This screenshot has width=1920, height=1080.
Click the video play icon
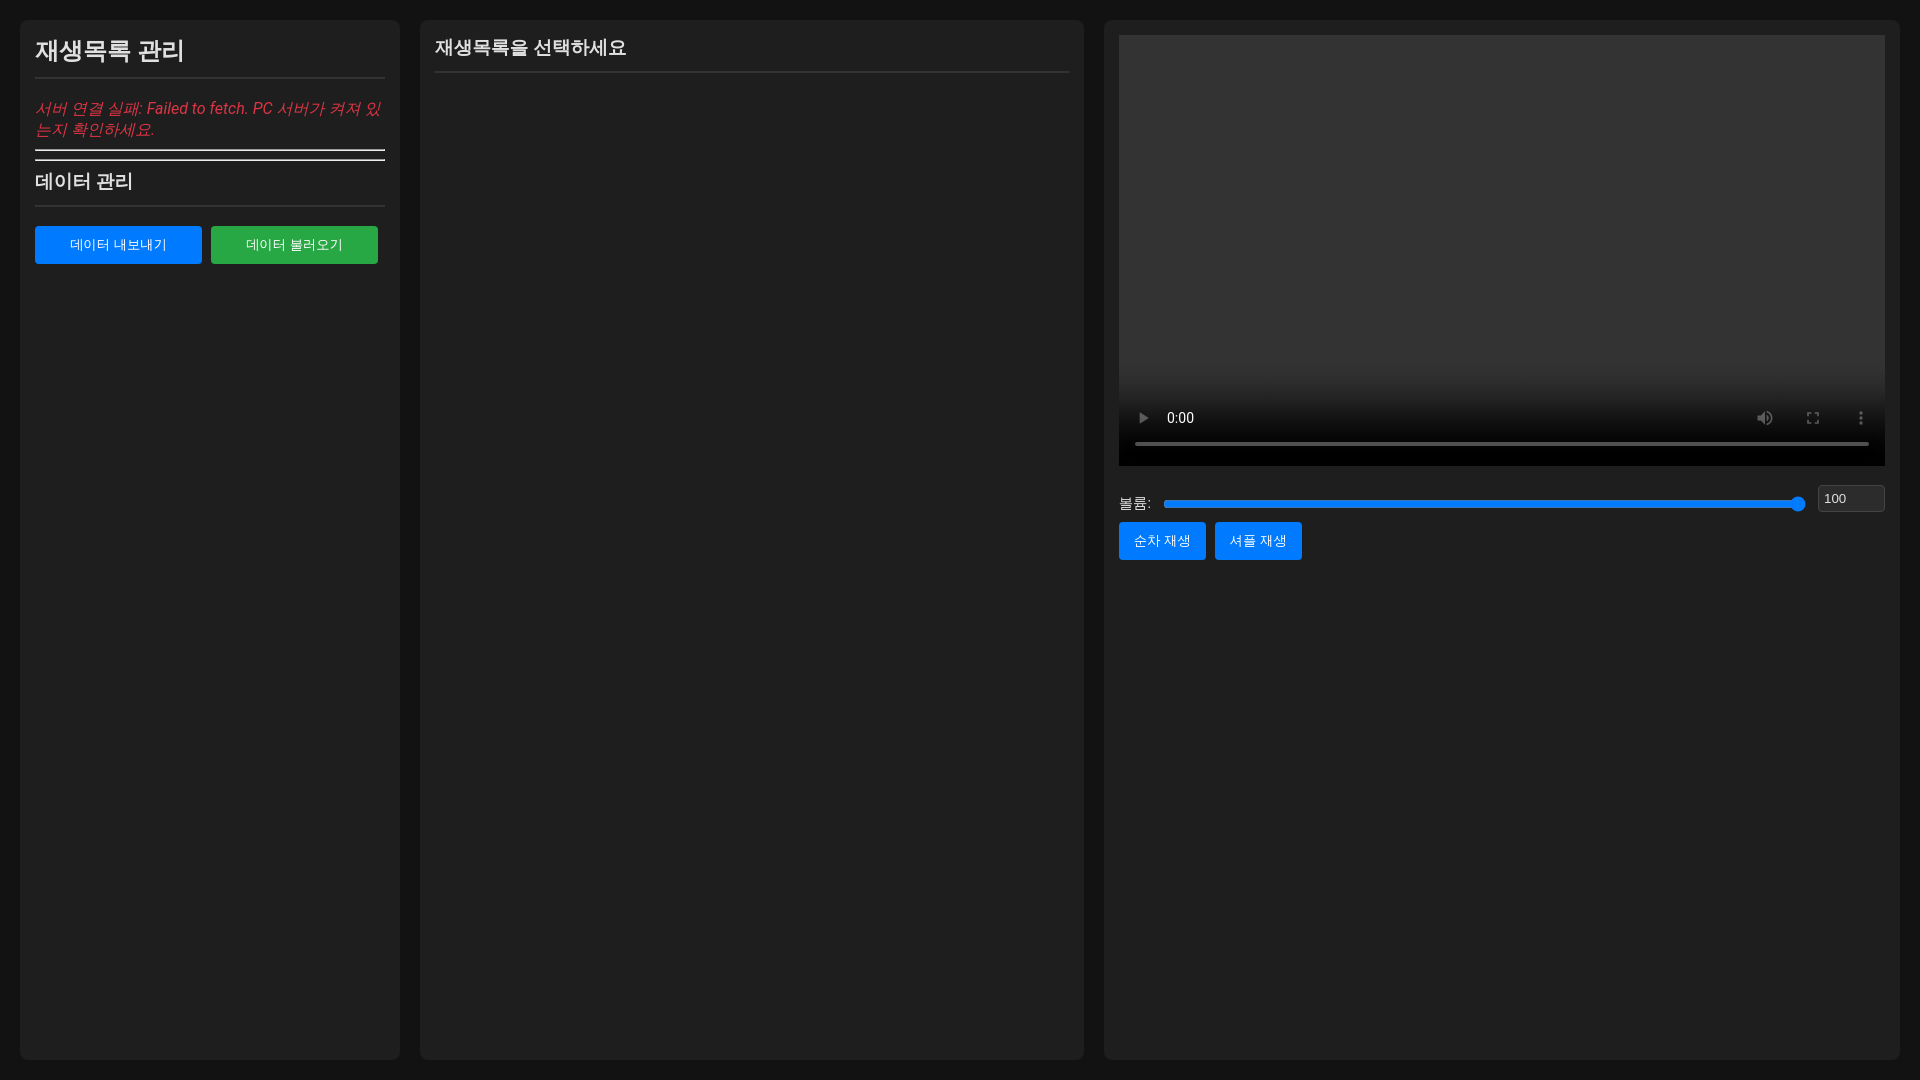tap(1143, 418)
